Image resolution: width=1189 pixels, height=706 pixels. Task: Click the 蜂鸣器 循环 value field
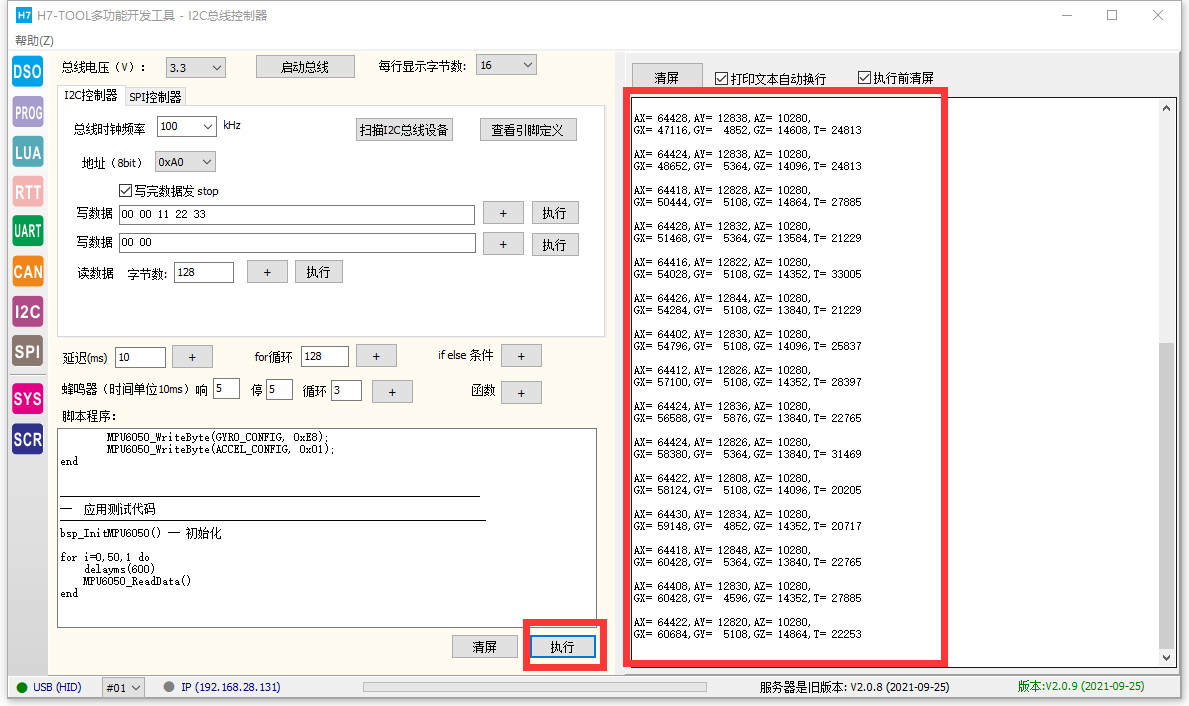[x=347, y=391]
